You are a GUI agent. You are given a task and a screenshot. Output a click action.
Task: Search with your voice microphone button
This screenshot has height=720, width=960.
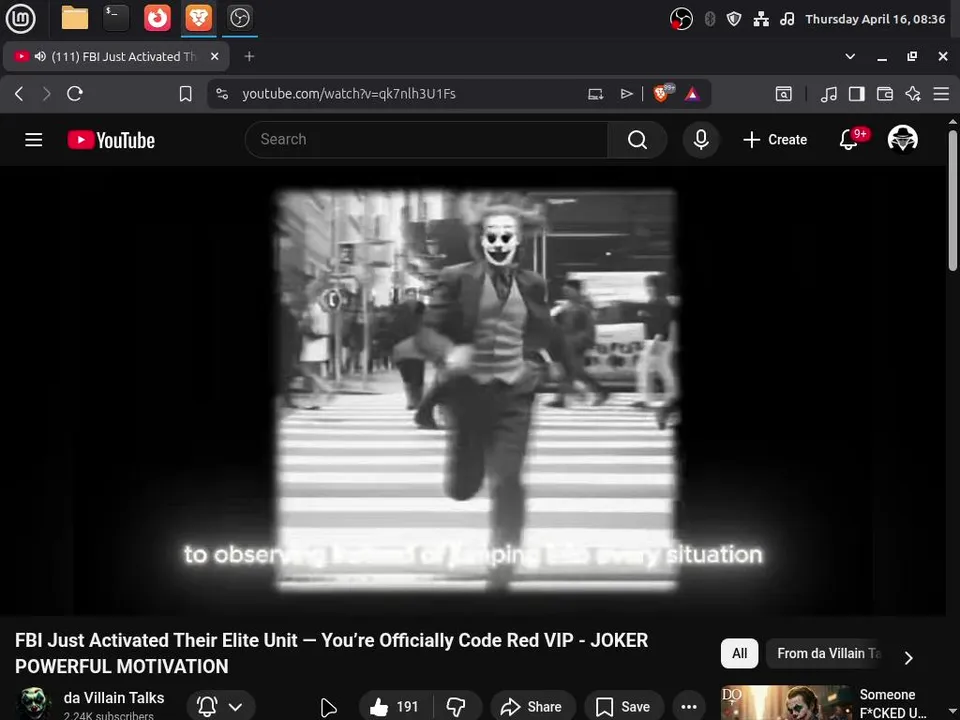pyautogui.click(x=701, y=140)
